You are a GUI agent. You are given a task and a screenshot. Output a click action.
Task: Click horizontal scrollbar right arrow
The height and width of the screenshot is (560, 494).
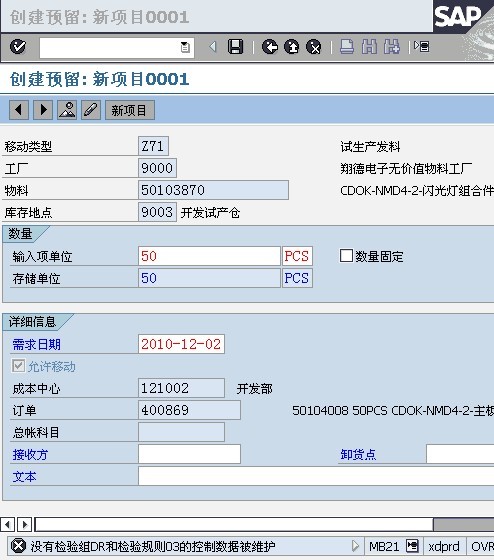click(x=24, y=524)
